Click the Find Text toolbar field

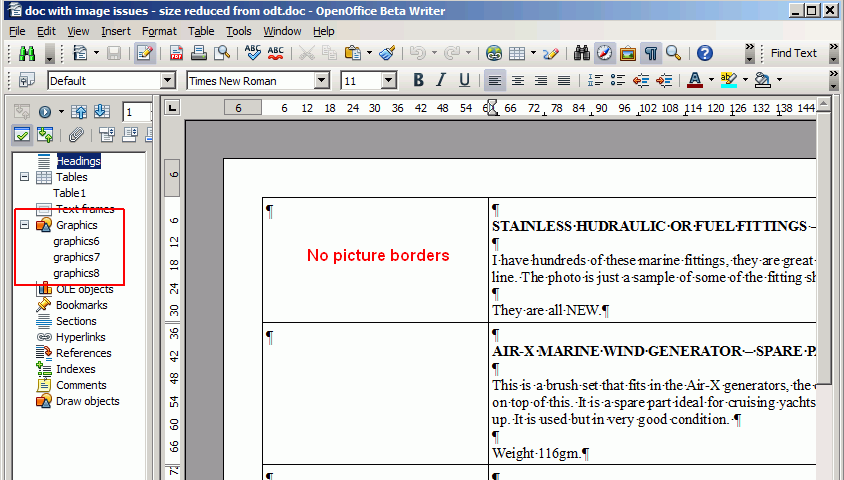click(x=793, y=53)
